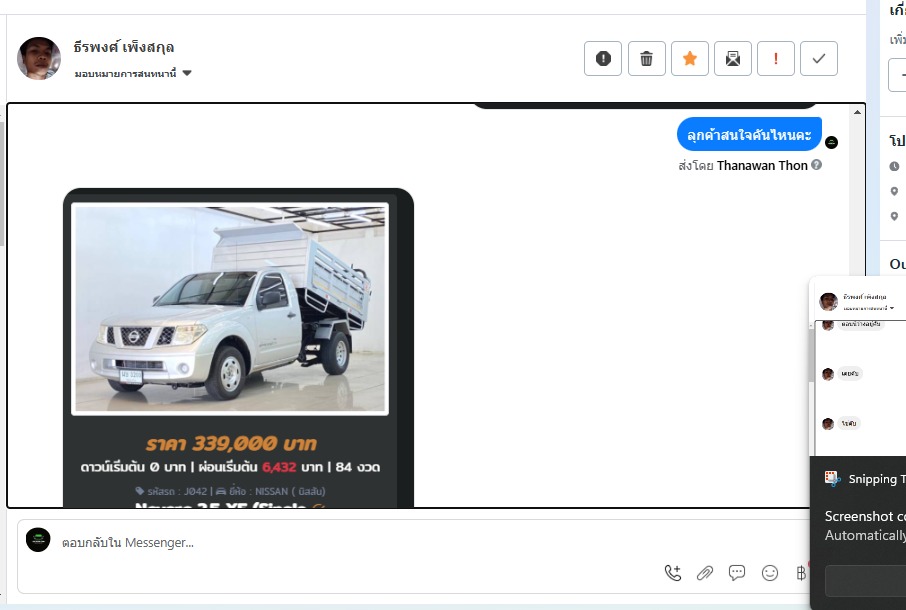
Task: Click the baht payment request icon
Action: coord(801,572)
